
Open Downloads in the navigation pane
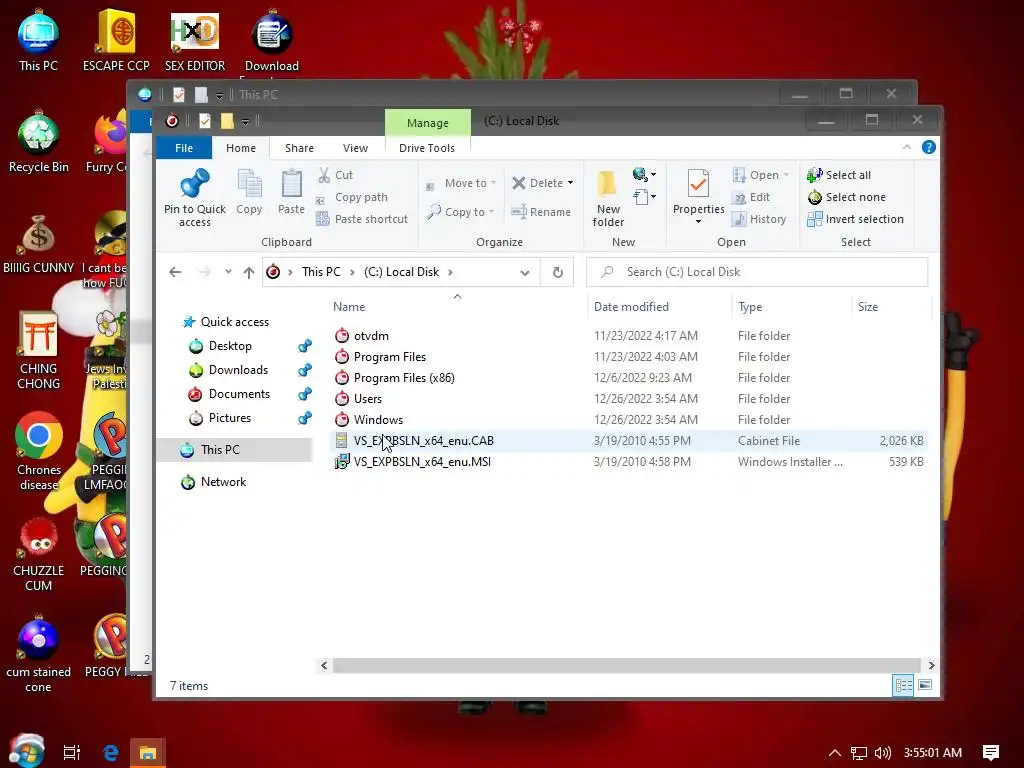(x=229, y=370)
